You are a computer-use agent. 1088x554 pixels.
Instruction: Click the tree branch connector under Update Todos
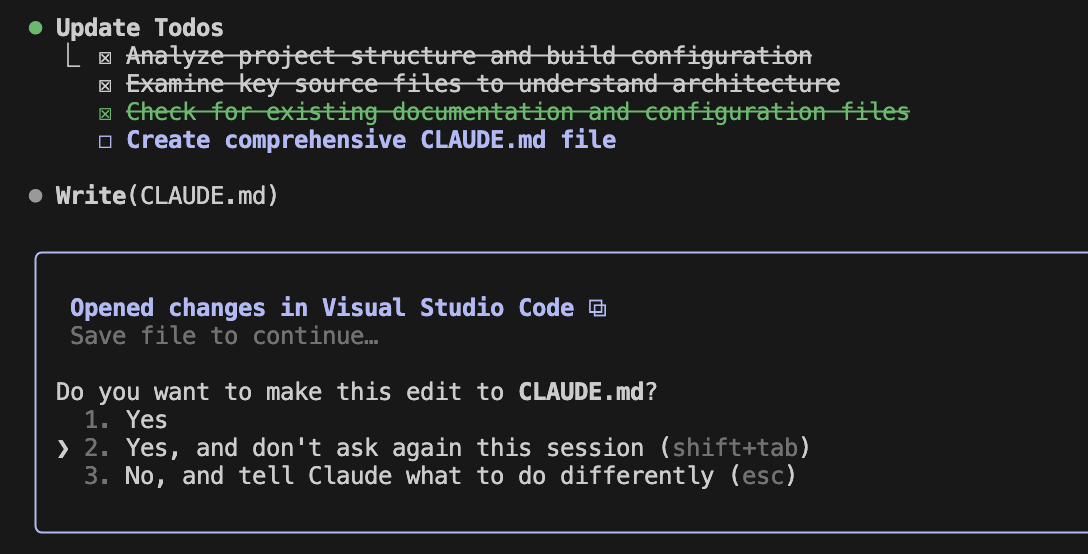pos(72,57)
